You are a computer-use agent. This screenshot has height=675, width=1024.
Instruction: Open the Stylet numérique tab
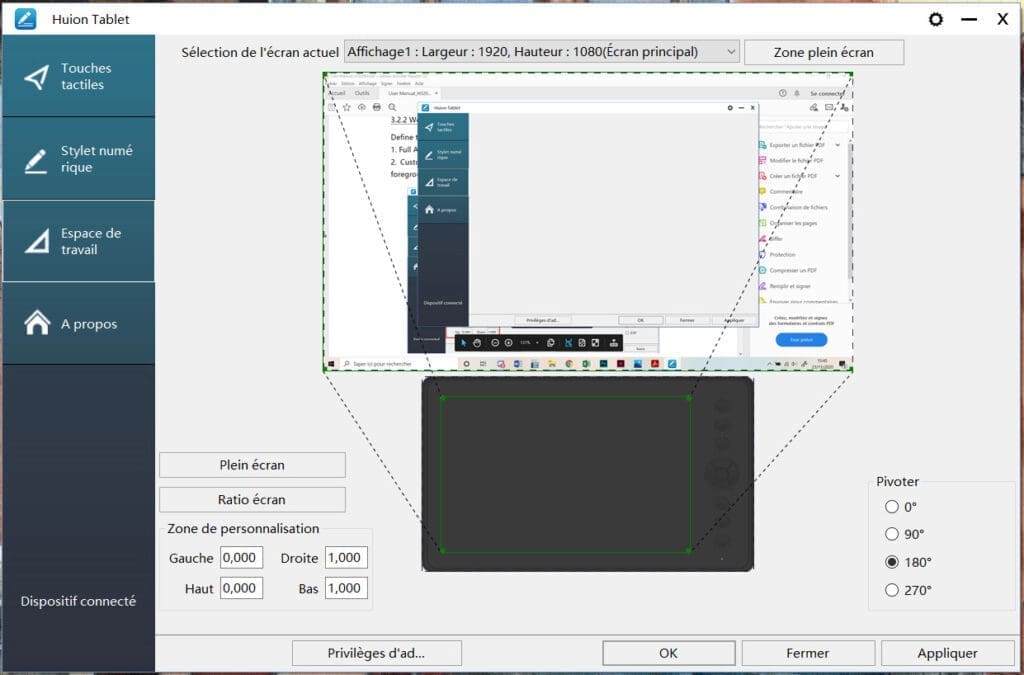pyautogui.click(x=78, y=159)
